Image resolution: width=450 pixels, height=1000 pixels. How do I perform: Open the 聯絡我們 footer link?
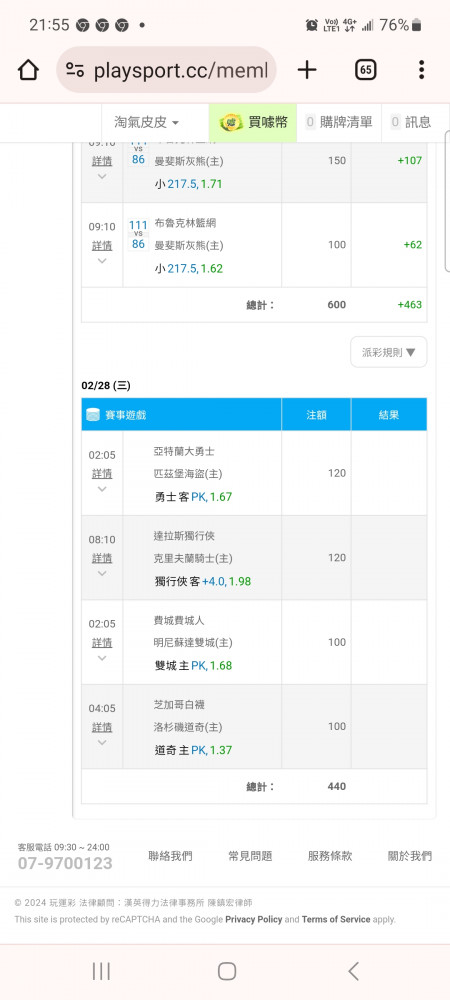point(170,857)
